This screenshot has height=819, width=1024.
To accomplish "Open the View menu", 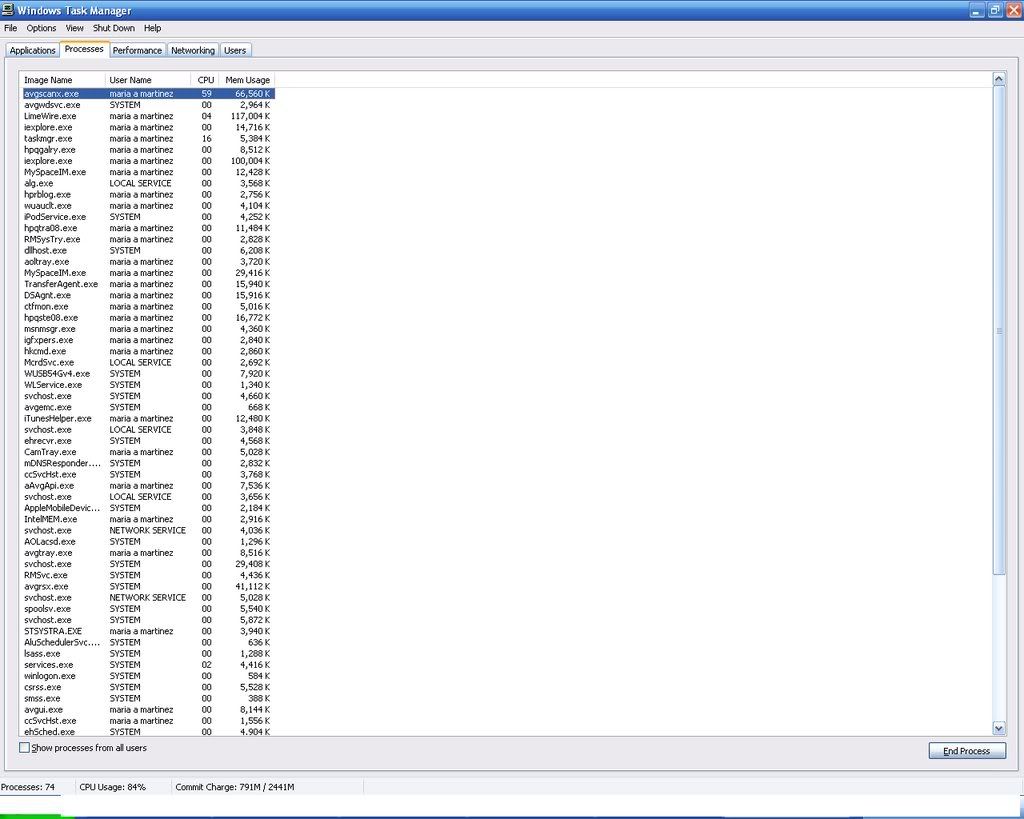I will pos(75,28).
